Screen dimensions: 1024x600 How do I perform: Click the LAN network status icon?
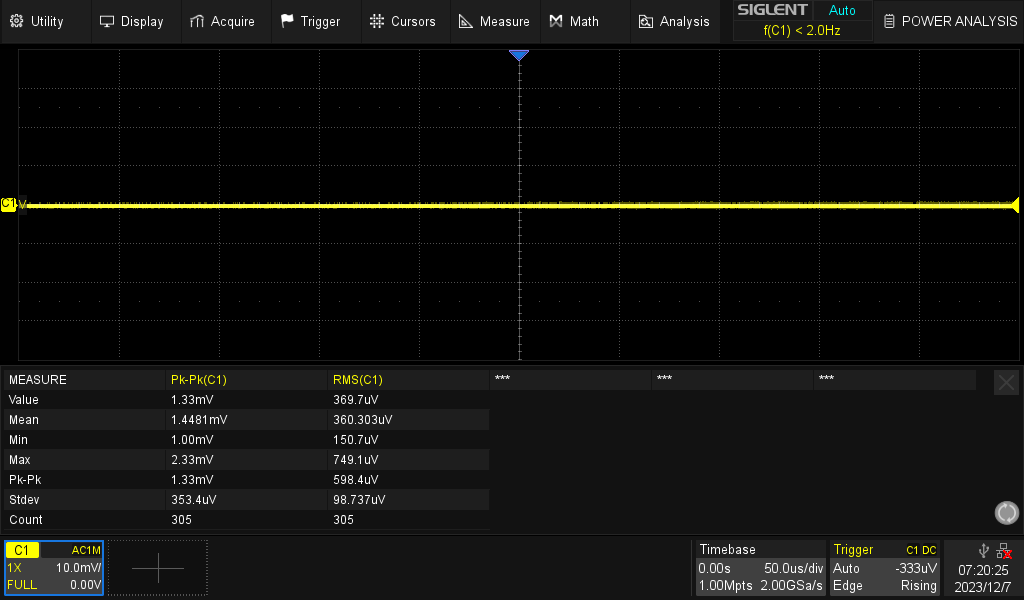pos(1006,549)
